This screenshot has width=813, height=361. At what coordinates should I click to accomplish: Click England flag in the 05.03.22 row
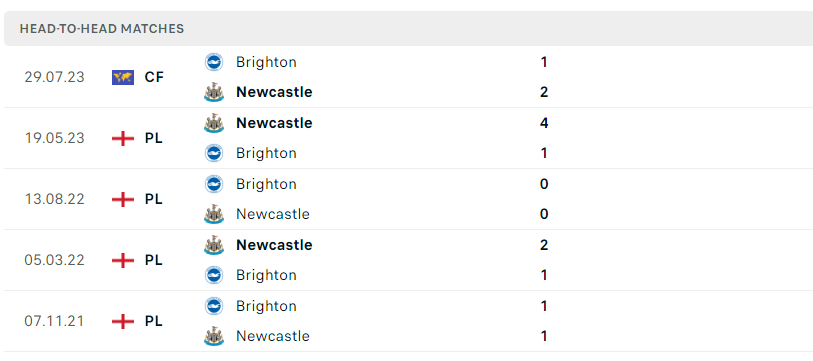[123, 260]
